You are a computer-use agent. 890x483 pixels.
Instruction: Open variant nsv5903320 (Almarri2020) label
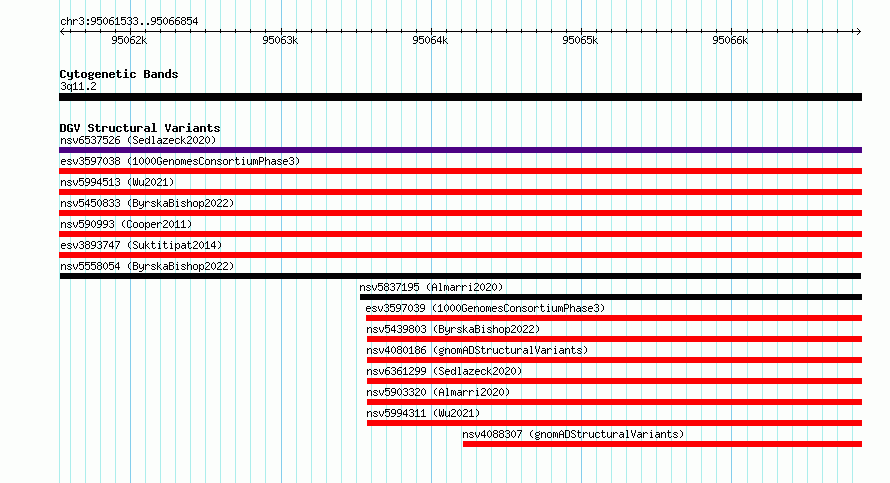tap(438, 392)
